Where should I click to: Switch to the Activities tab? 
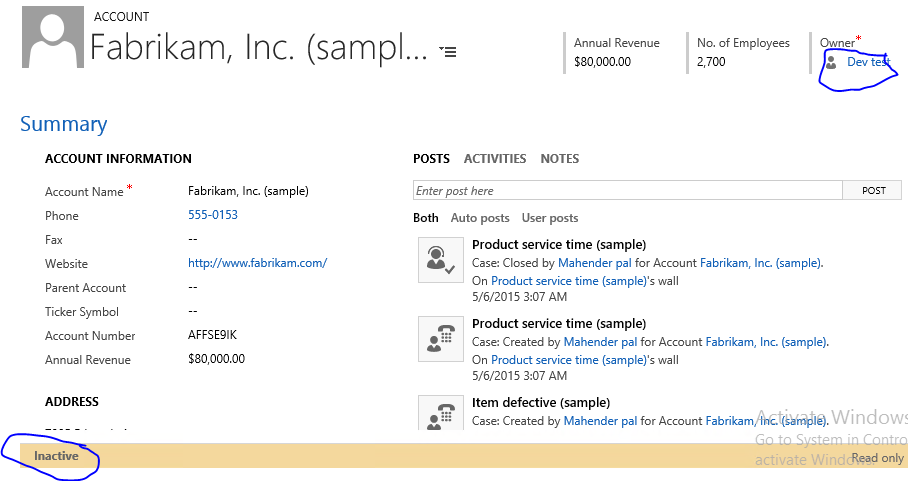point(495,159)
